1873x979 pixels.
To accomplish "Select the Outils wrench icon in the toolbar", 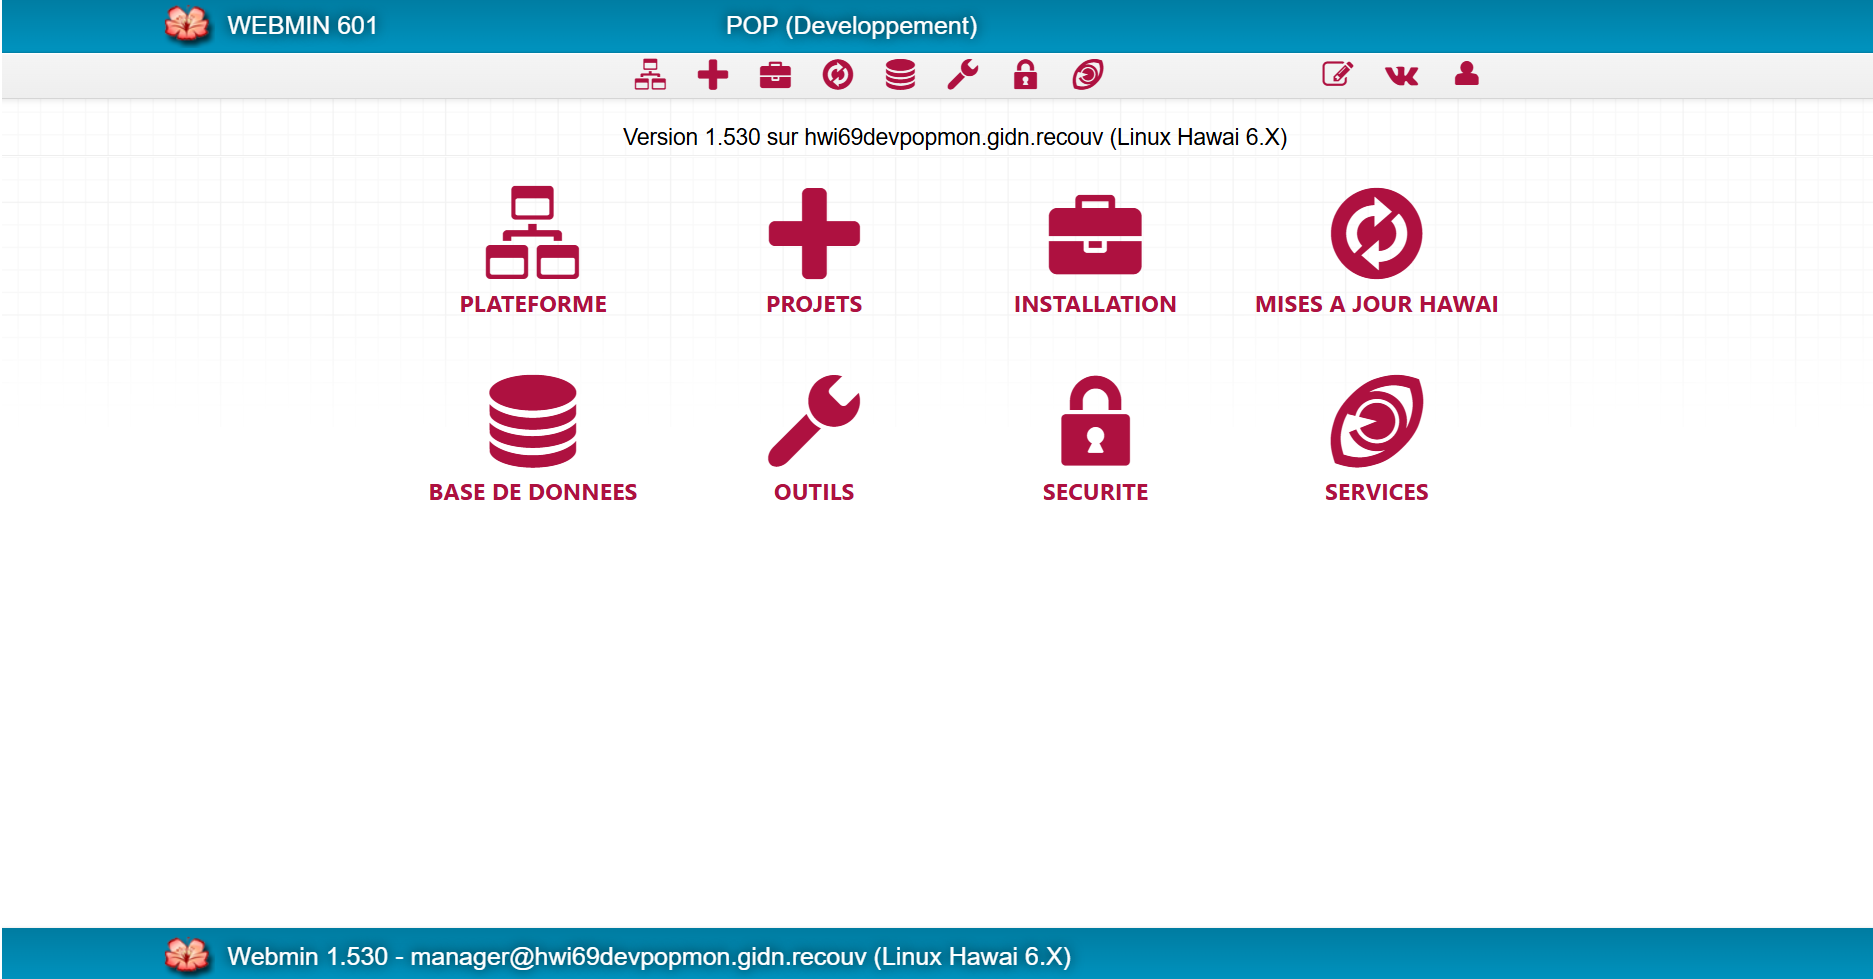I will coord(963,74).
